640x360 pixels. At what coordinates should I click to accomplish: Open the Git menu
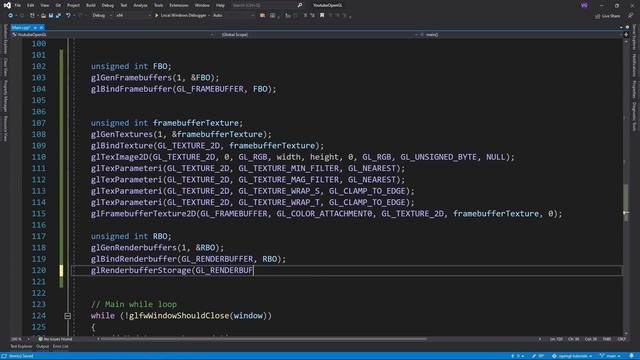click(58, 5)
